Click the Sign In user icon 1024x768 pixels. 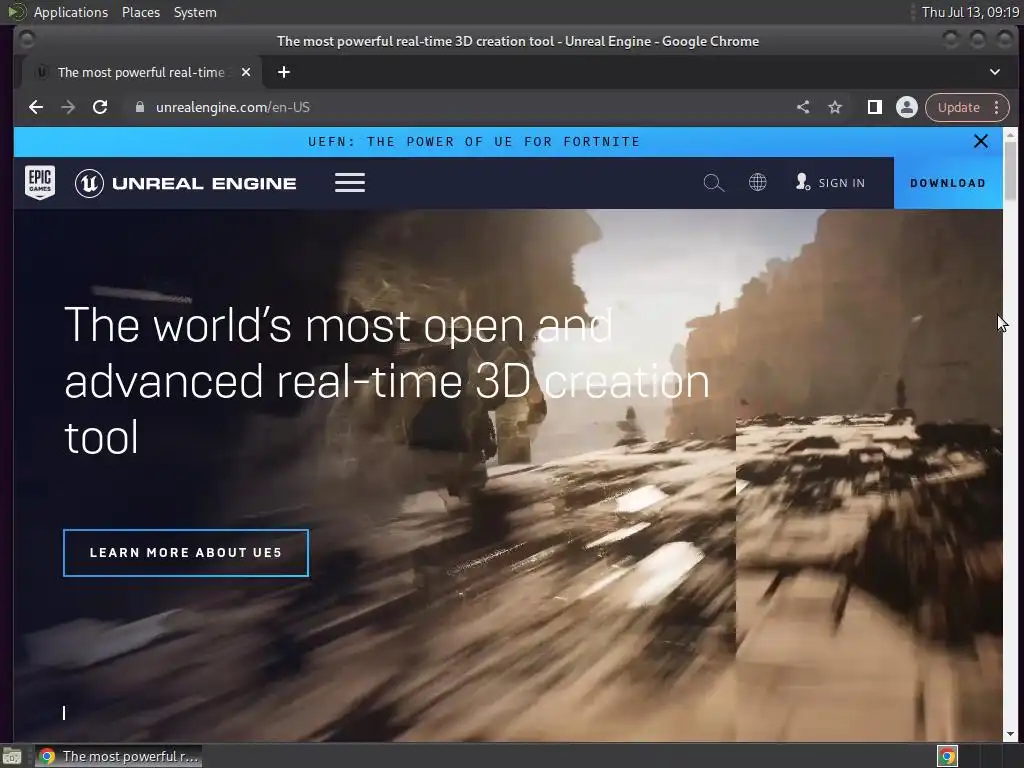(803, 182)
